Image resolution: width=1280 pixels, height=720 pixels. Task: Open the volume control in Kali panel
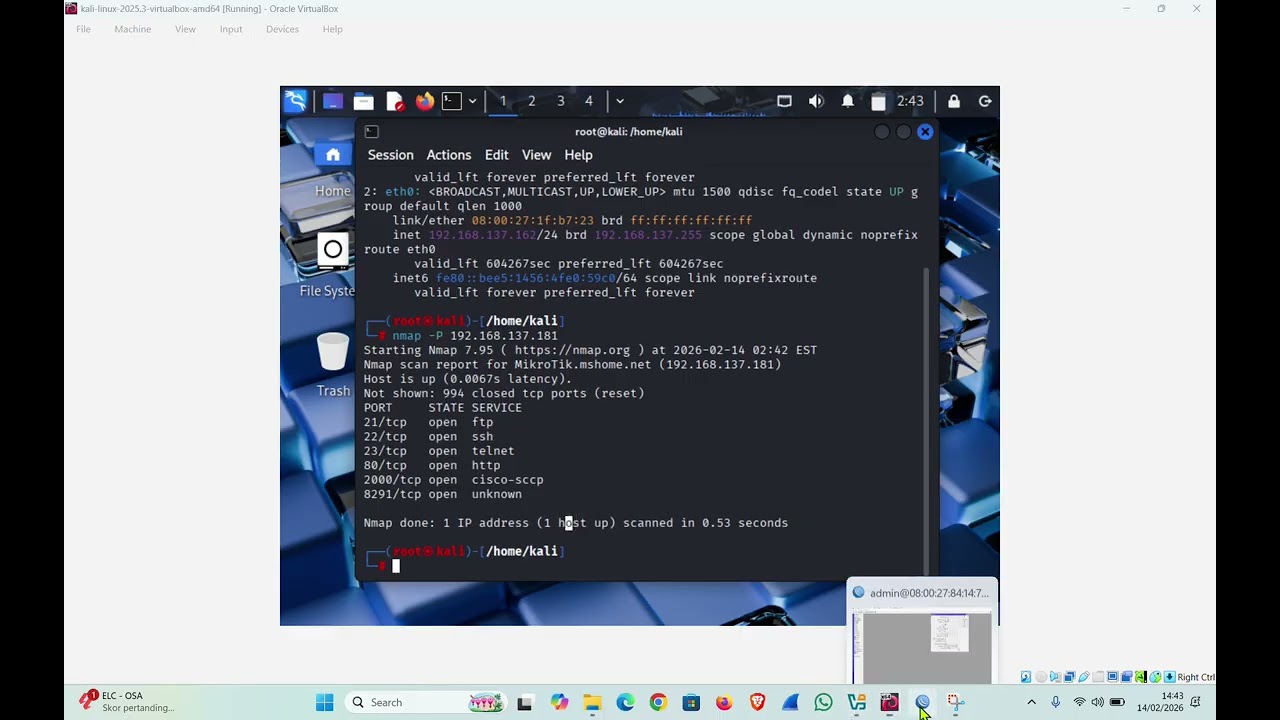(816, 101)
